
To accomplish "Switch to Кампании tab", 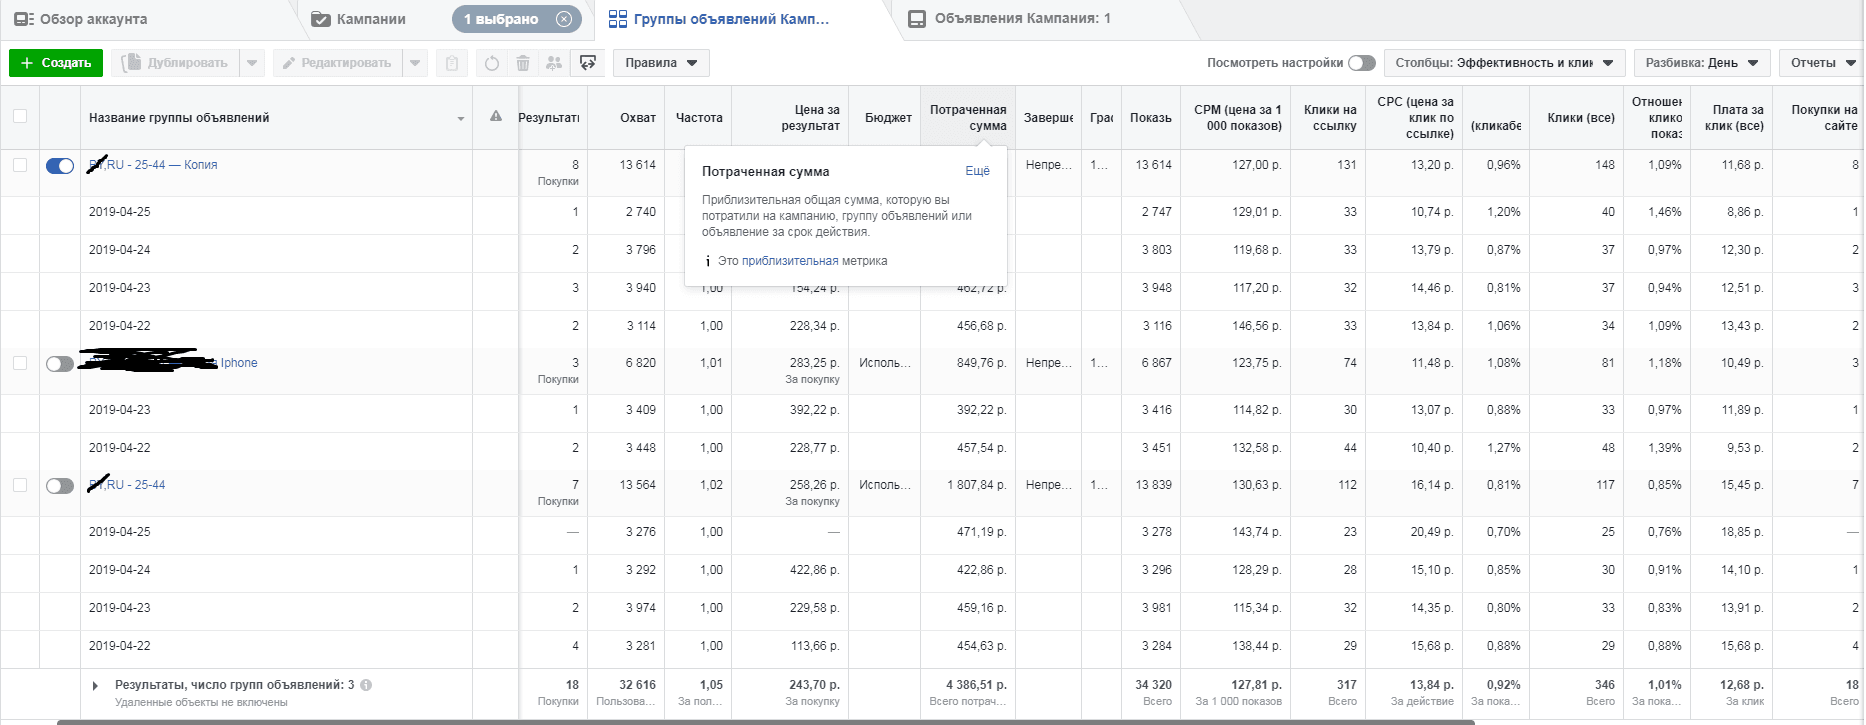I will tap(371, 19).
